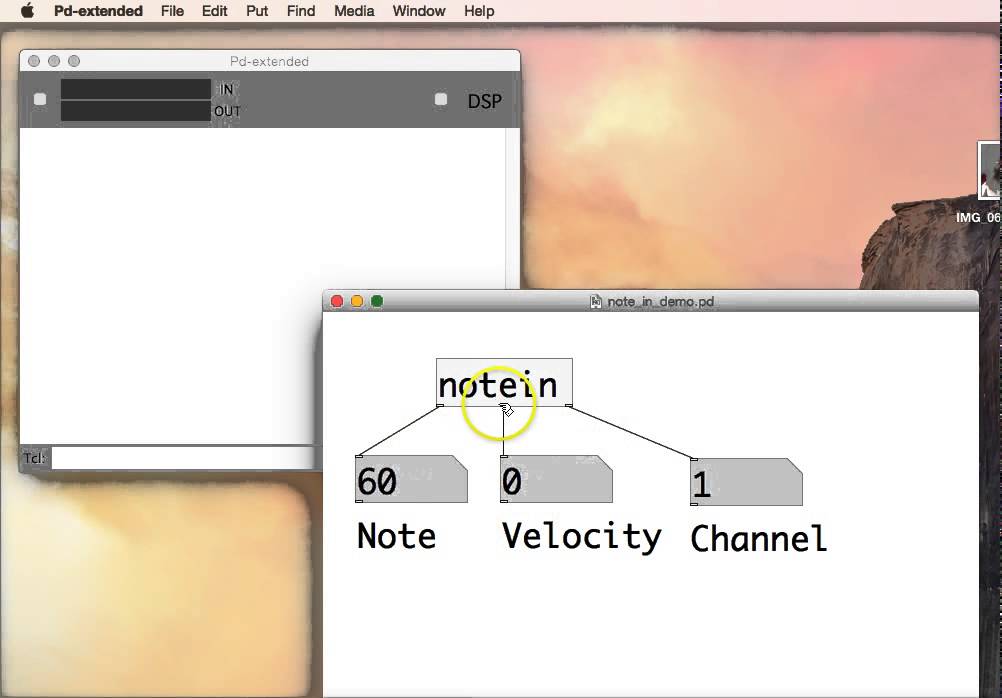Open the File menu
The image size is (1002, 698).
pyautogui.click(x=173, y=11)
